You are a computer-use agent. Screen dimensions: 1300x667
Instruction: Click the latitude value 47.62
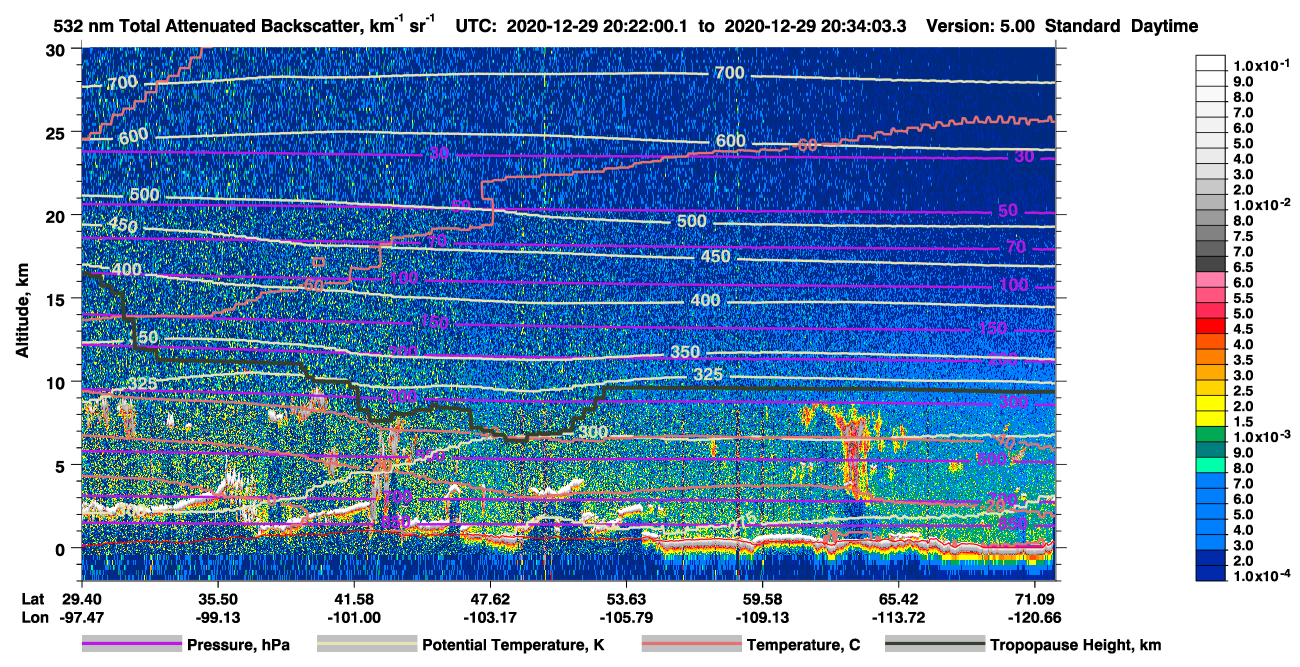tap(490, 597)
